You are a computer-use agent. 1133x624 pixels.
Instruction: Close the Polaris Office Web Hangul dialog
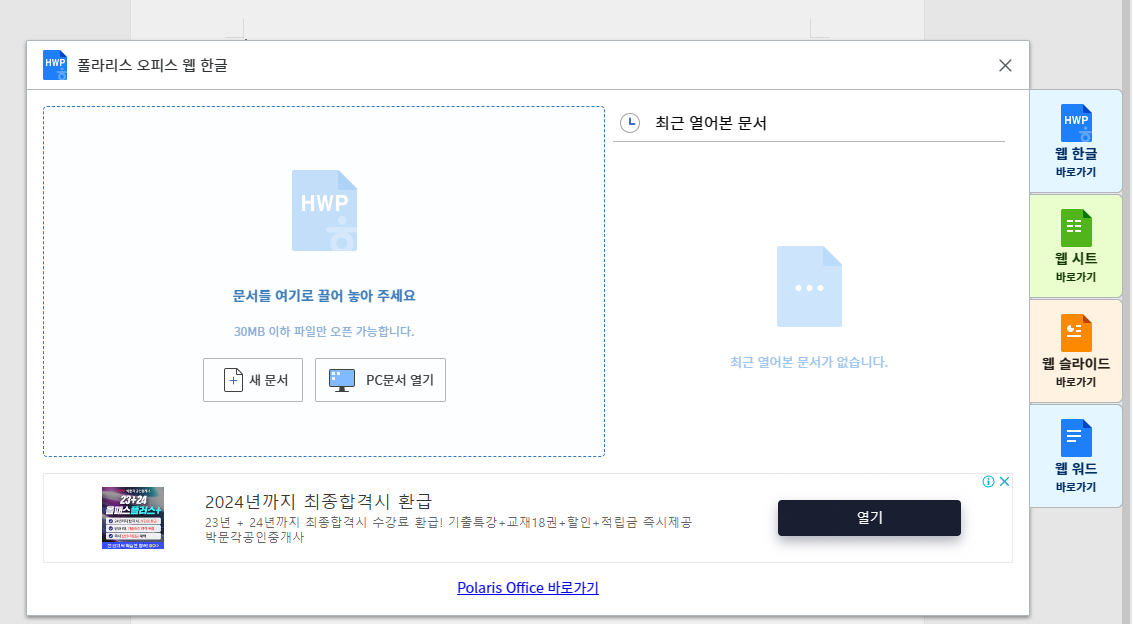tap(1005, 66)
